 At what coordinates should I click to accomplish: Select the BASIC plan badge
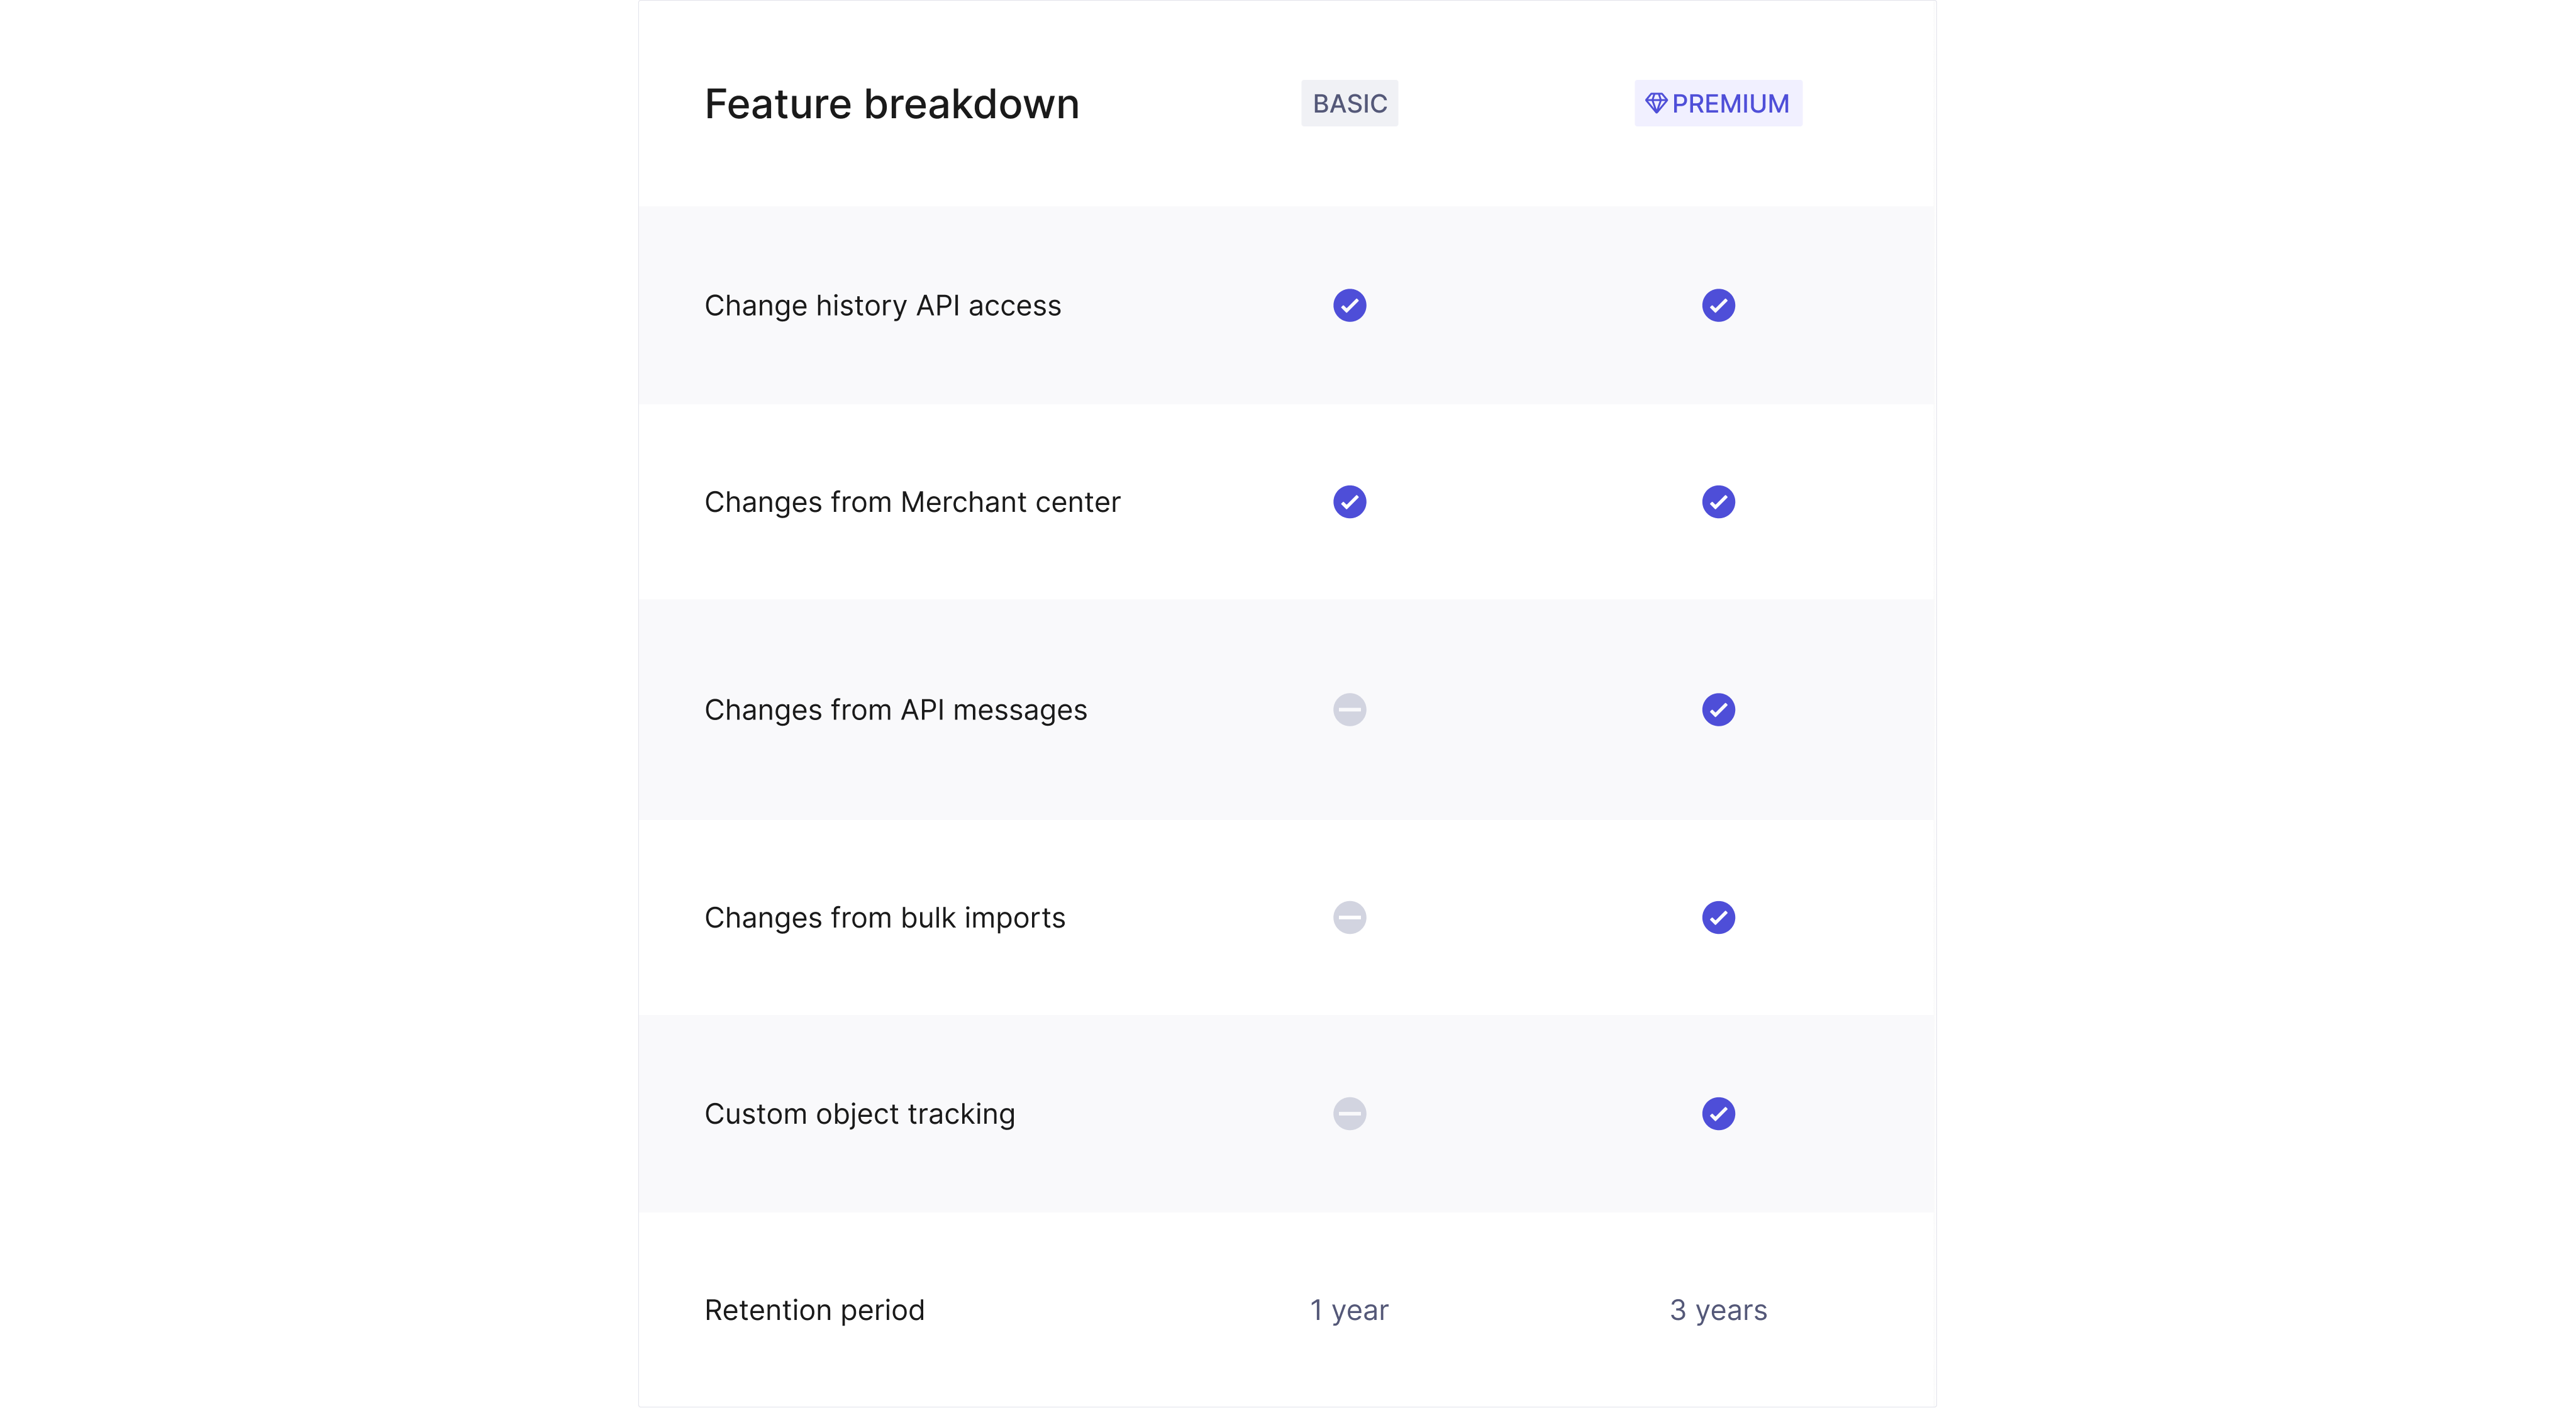[x=1349, y=104]
